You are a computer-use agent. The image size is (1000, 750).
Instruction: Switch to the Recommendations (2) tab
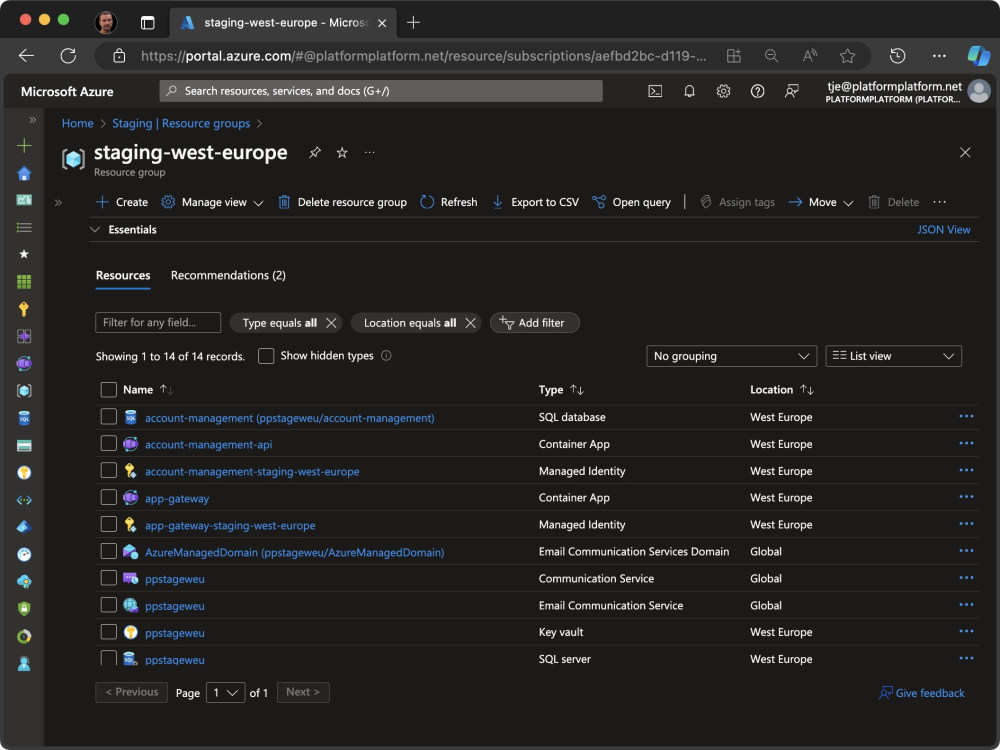[x=228, y=276]
